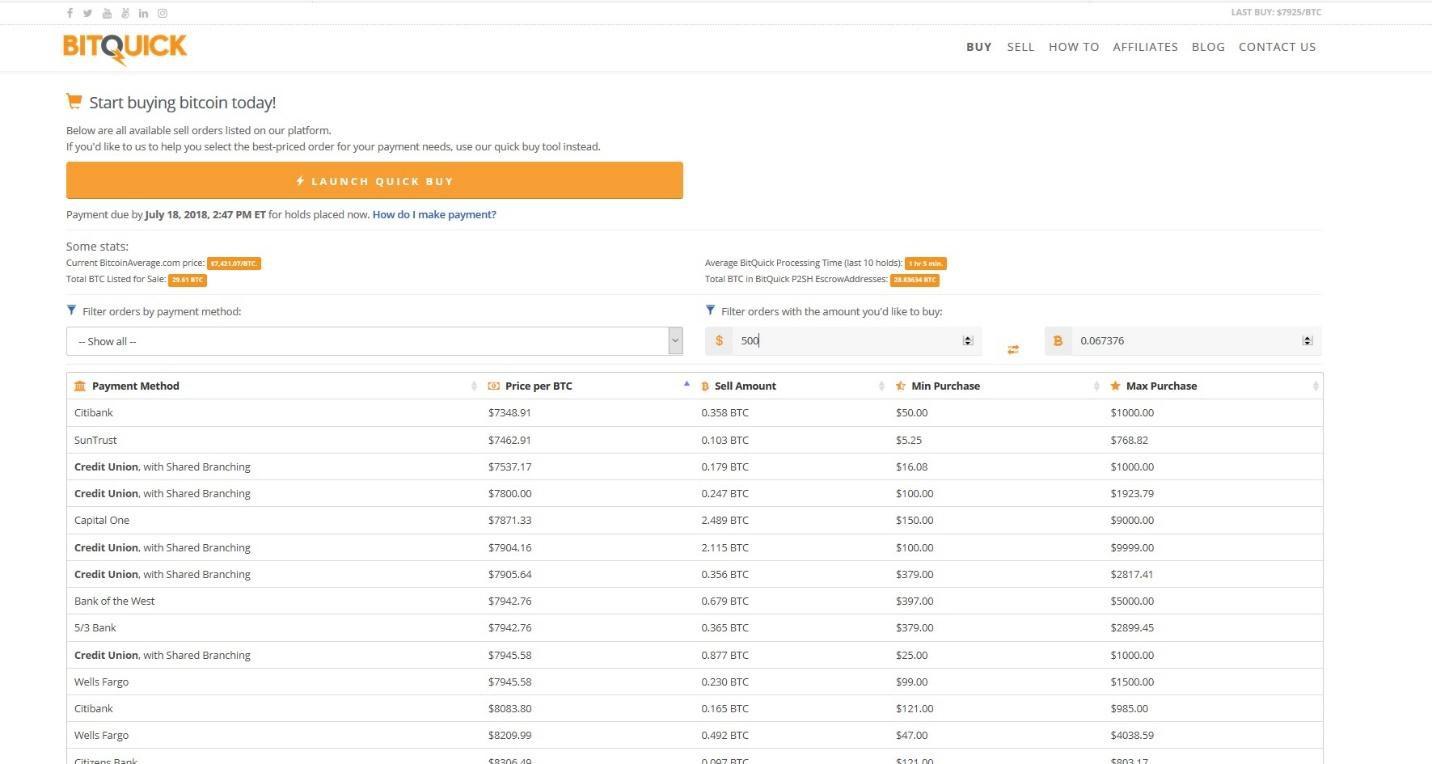Click the $7904.16 price cell
The width and height of the screenshot is (1432, 764).
pos(510,548)
